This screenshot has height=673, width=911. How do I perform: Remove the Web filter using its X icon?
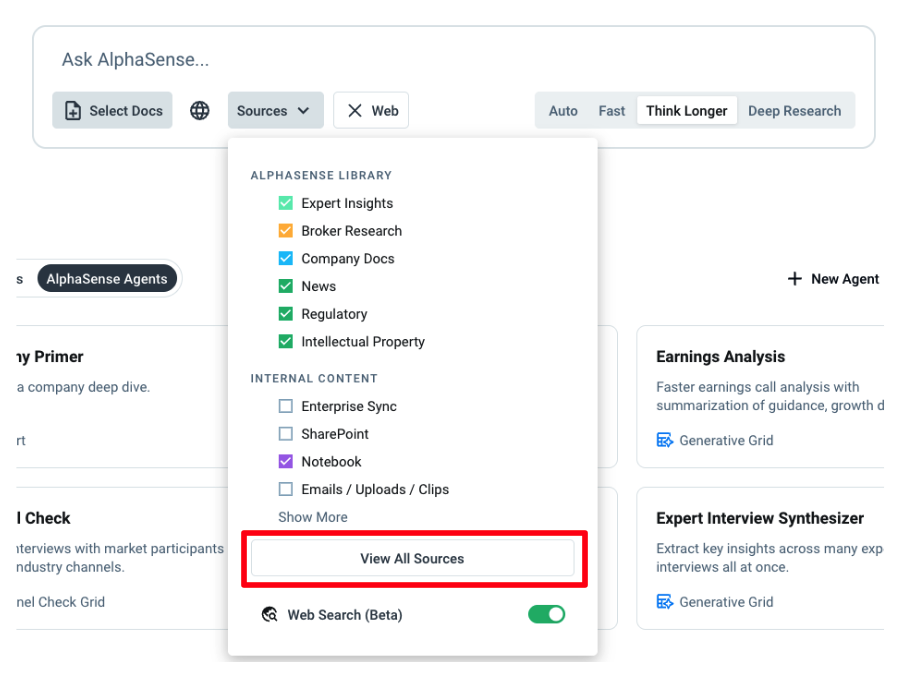(x=355, y=111)
